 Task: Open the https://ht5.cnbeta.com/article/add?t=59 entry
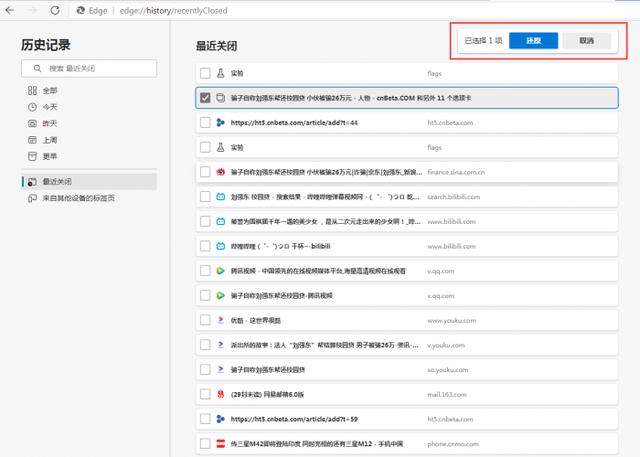[294, 419]
